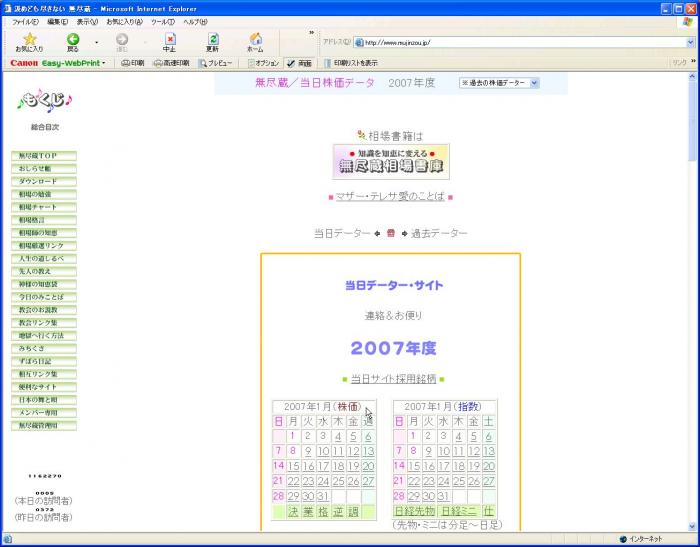Open the ファイル(F) menu

tap(26, 21)
